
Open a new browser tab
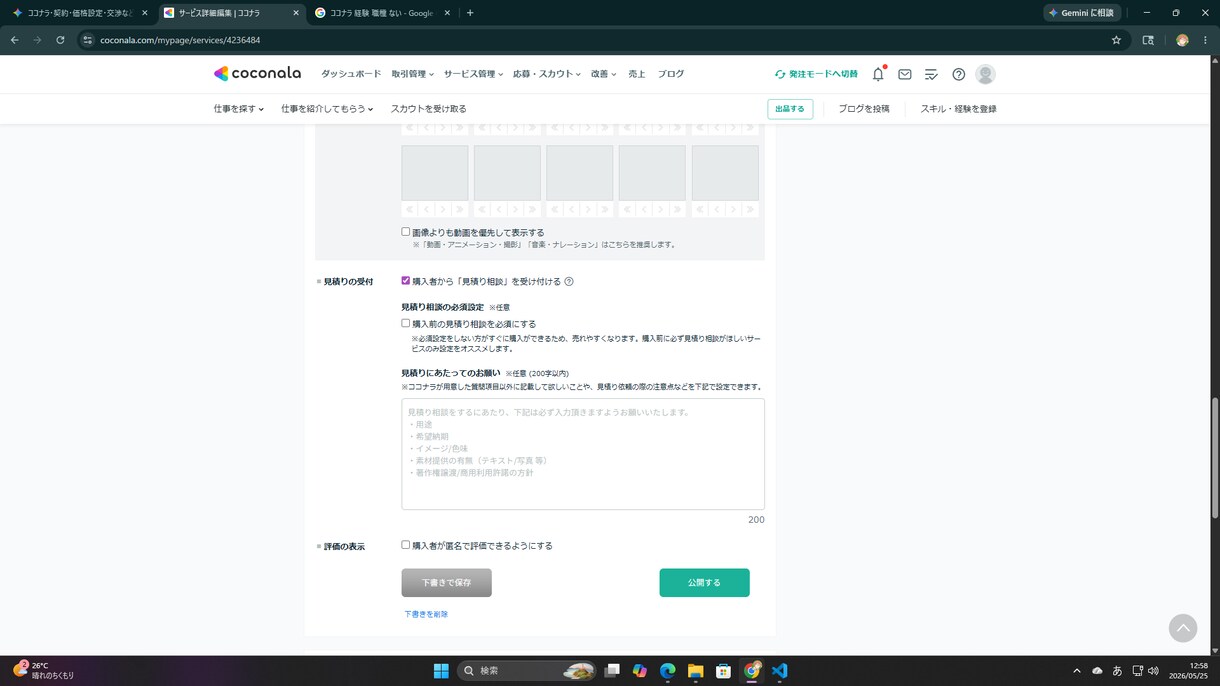pyautogui.click(x=470, y=13)
